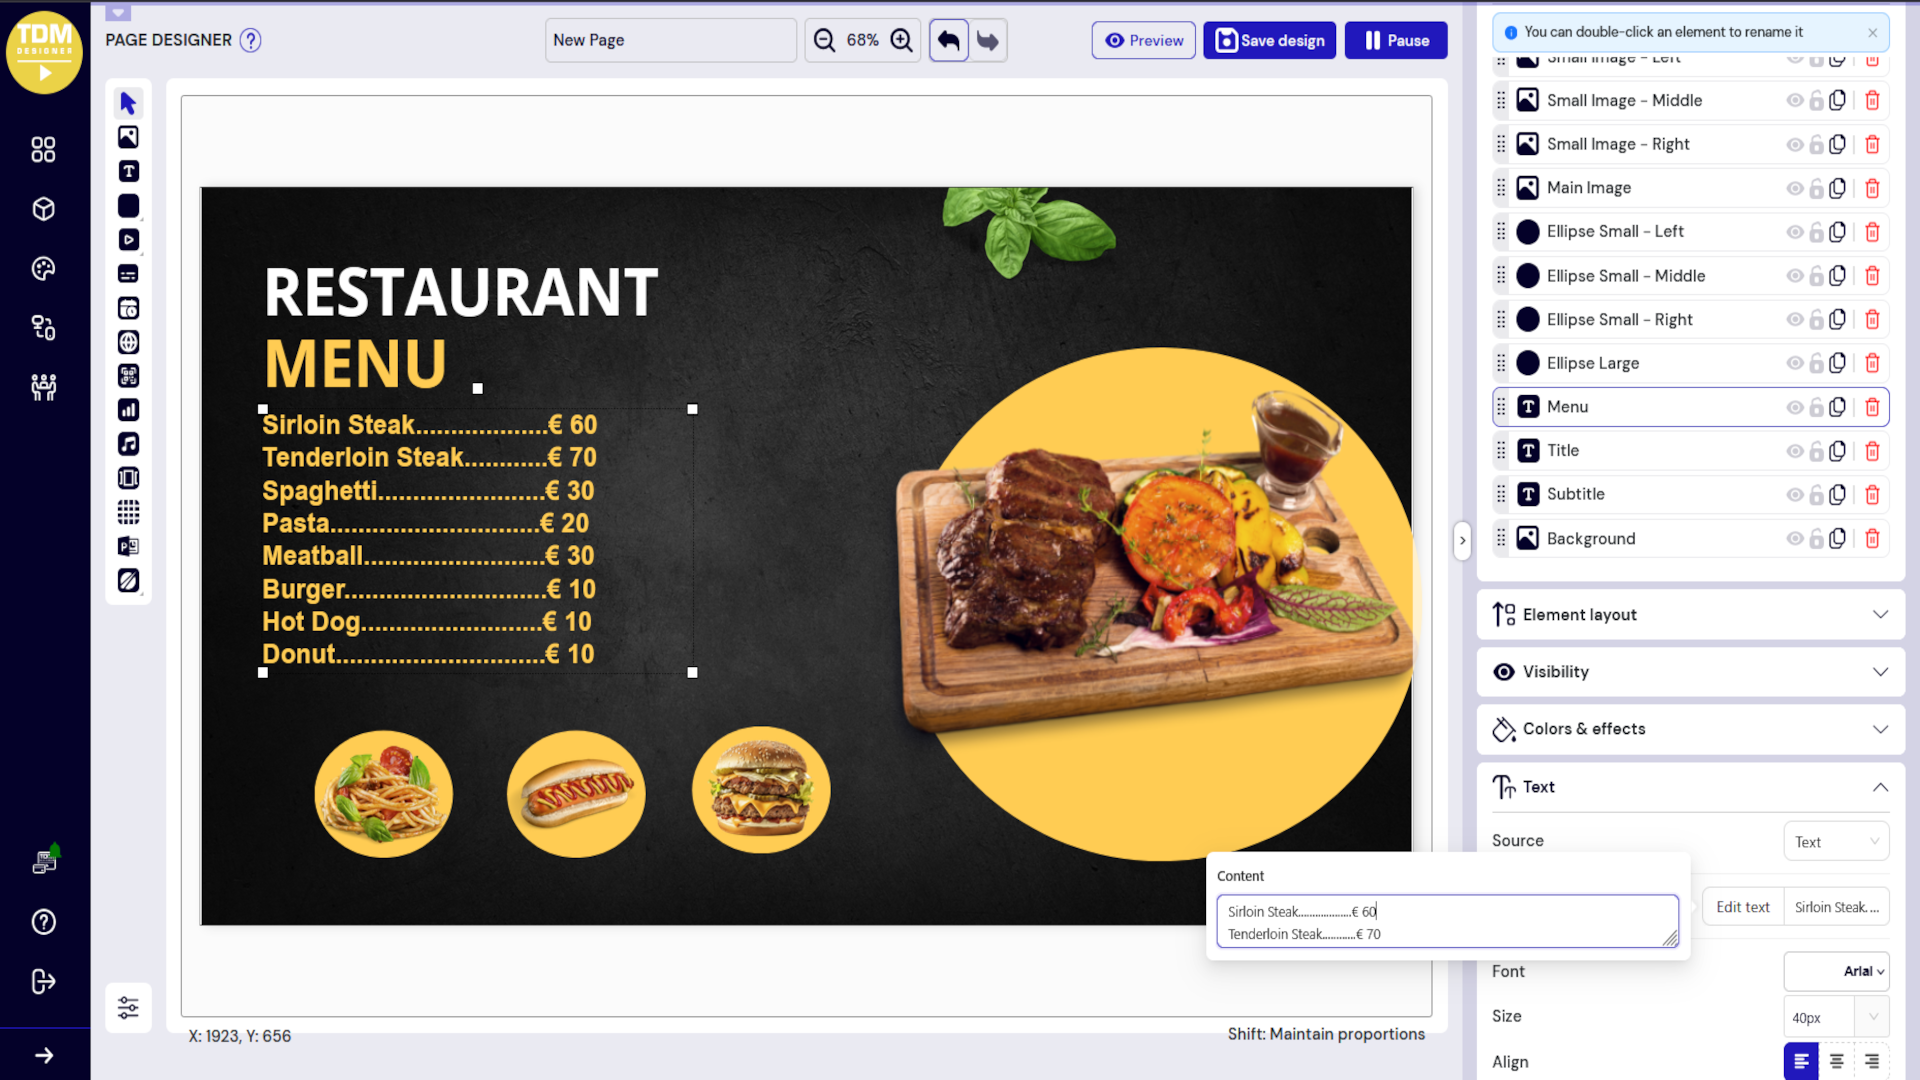Image resolution: width=1920 pixels, height=1080 pixels.
Task: Toggle visibility of the Title layer
Action: pos(1795,450)
